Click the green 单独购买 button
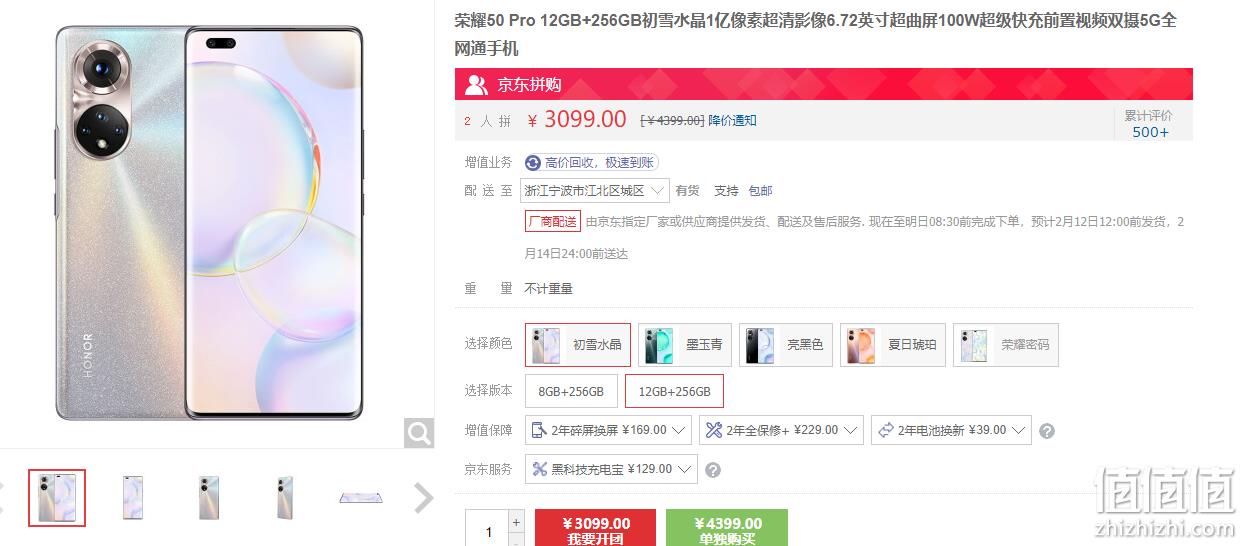The height and width of the screenshot is (546, 1244). pos(727,529)
